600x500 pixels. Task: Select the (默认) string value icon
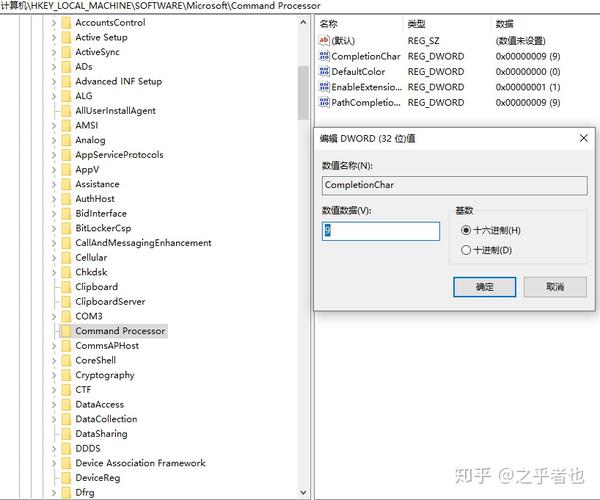tap(324, 40)
